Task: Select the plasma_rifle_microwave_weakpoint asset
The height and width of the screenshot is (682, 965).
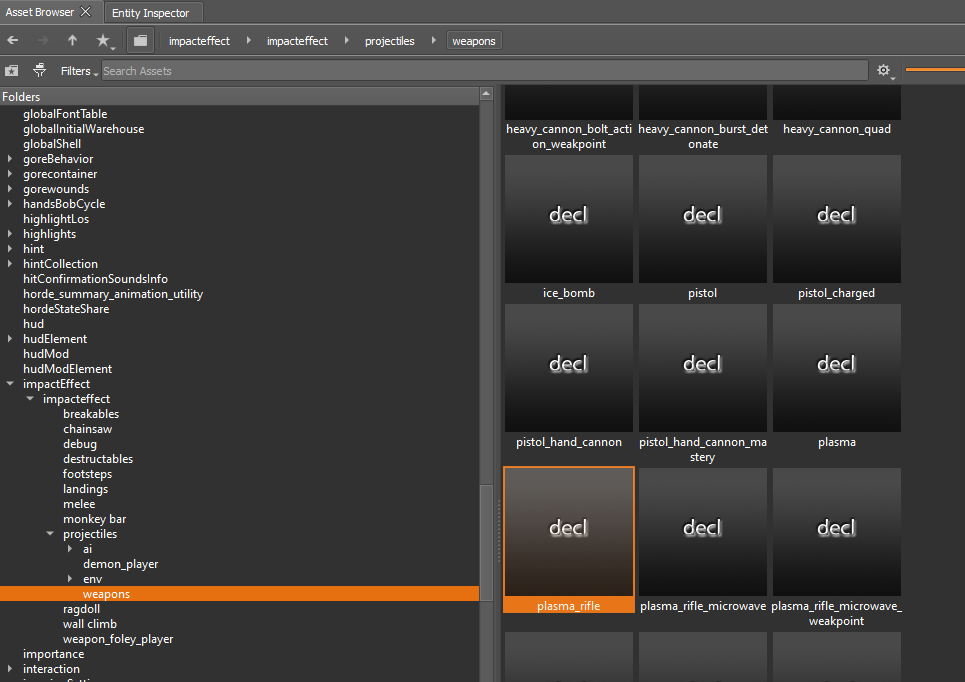Action: (837, 548)
